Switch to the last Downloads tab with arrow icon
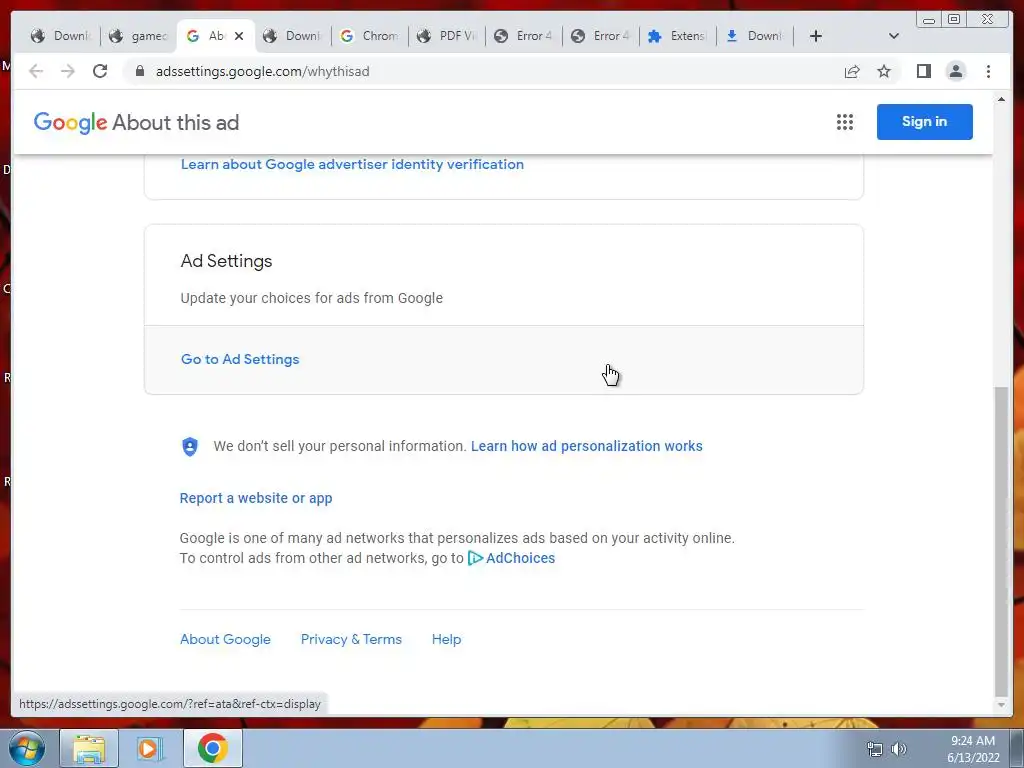 (x=754, y=36)
